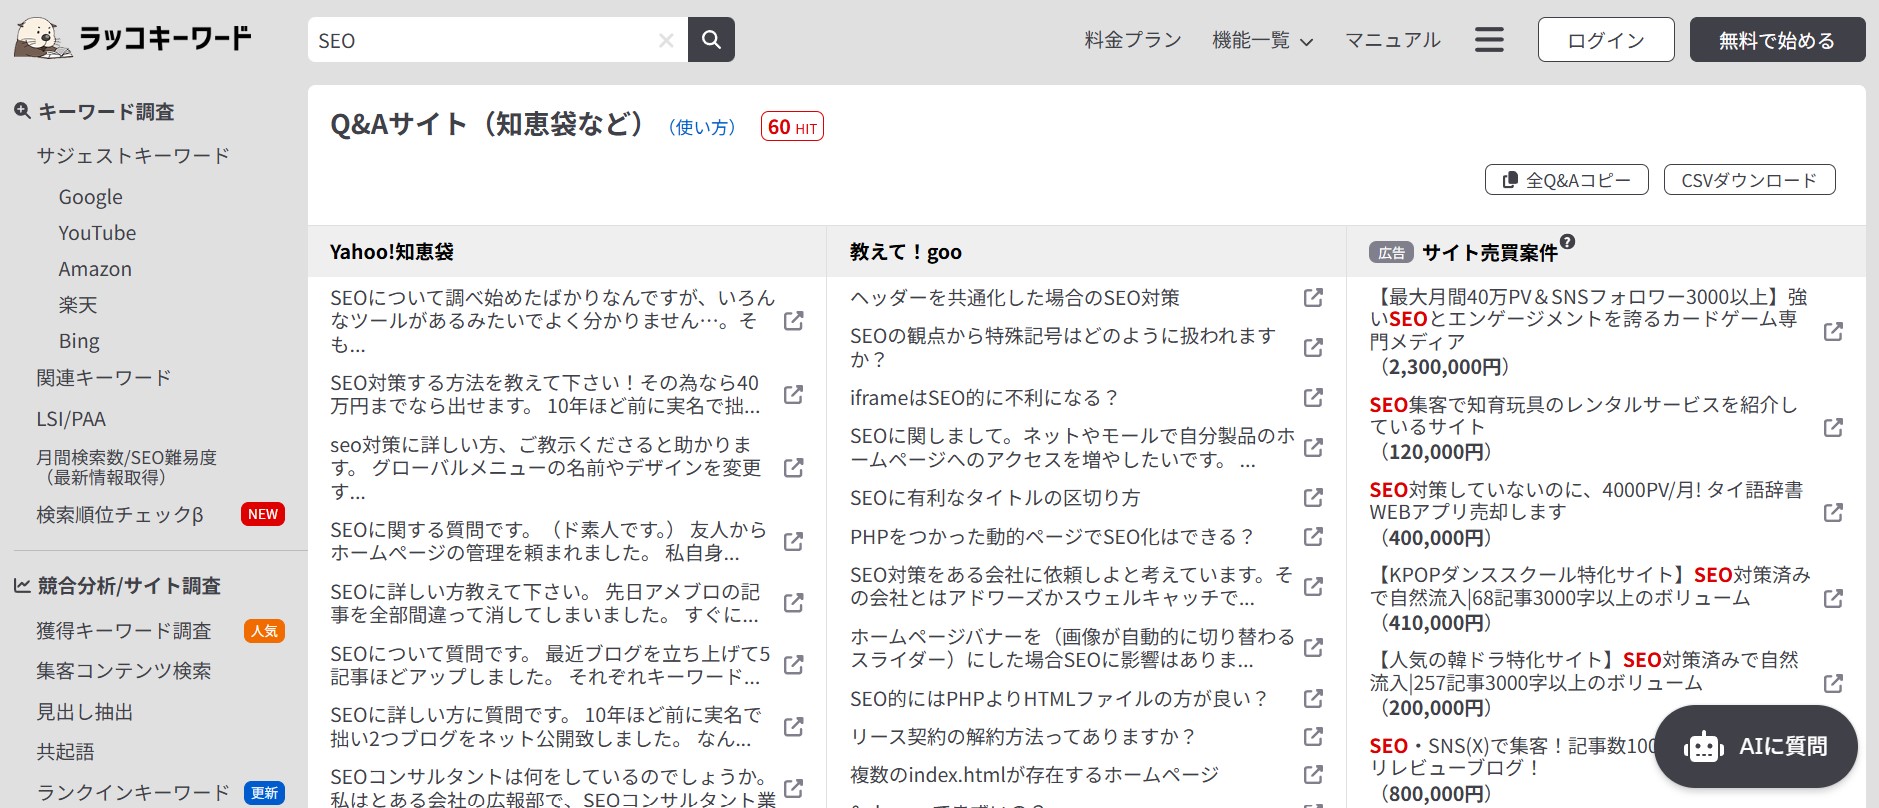Open the hamburger menu

(1489, 40)
